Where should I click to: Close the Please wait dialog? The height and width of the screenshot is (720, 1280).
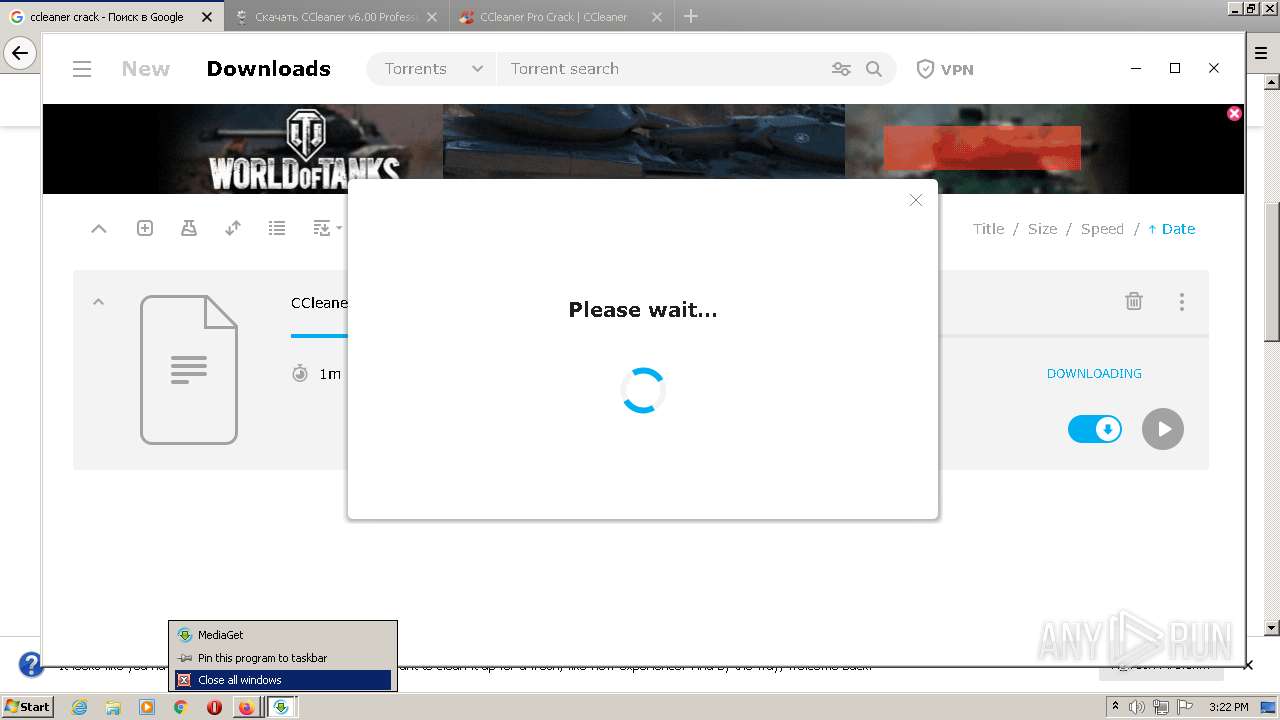(x=915, y=200)
